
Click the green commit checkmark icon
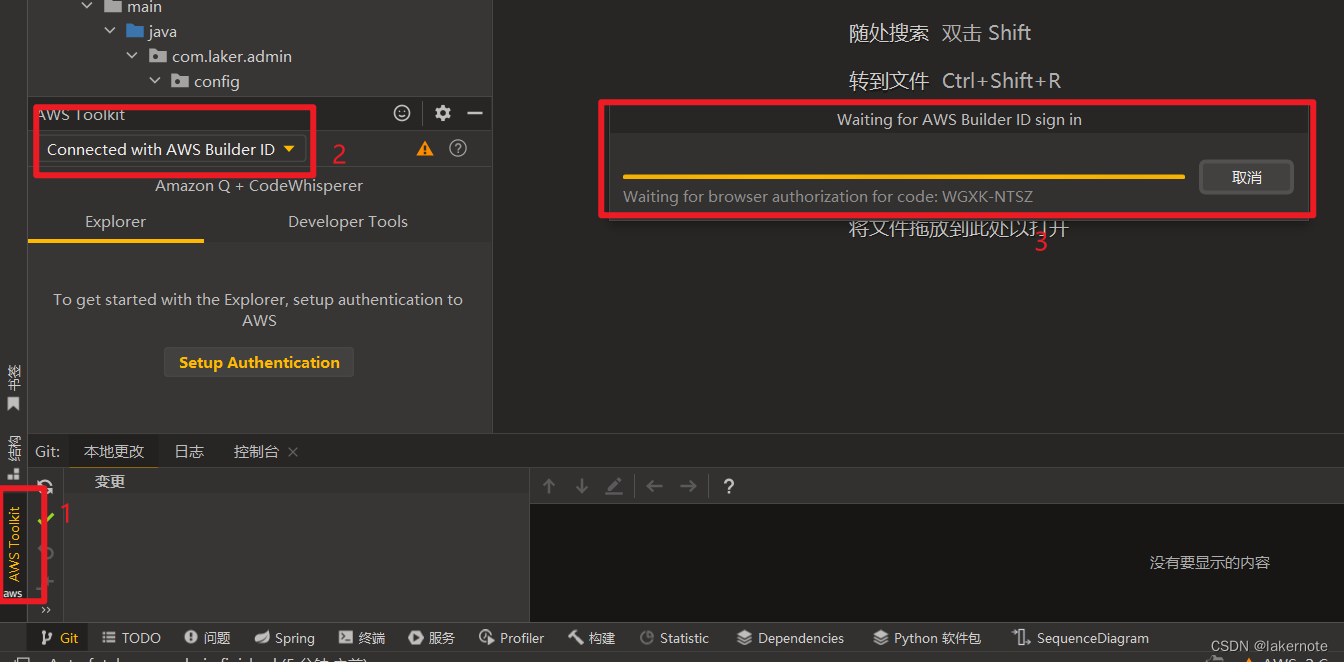point(45,519)
